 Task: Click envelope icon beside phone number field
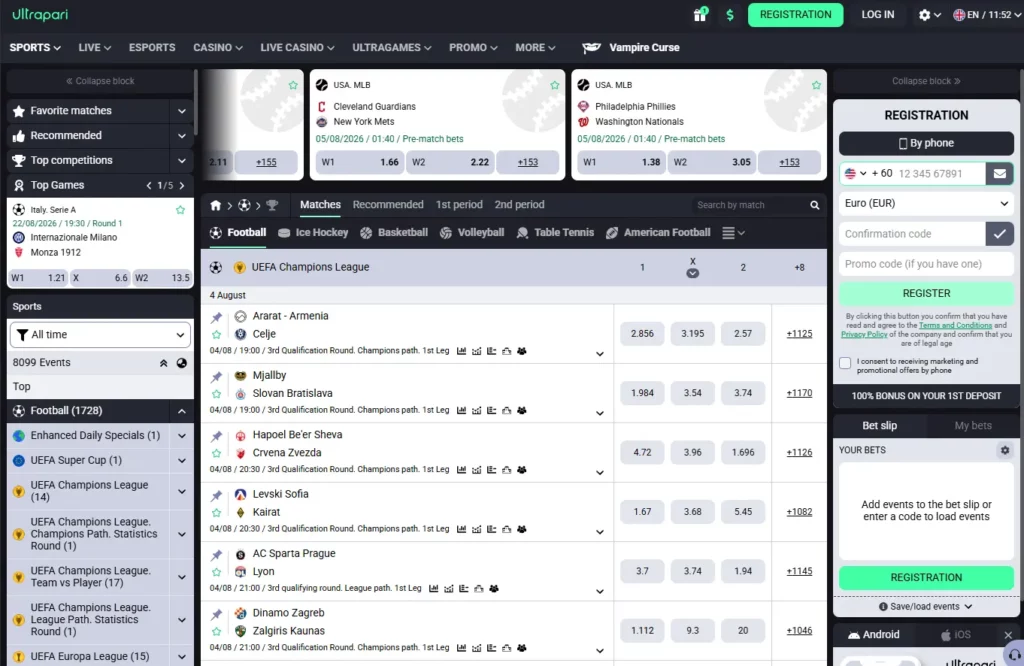coord(999,174)
